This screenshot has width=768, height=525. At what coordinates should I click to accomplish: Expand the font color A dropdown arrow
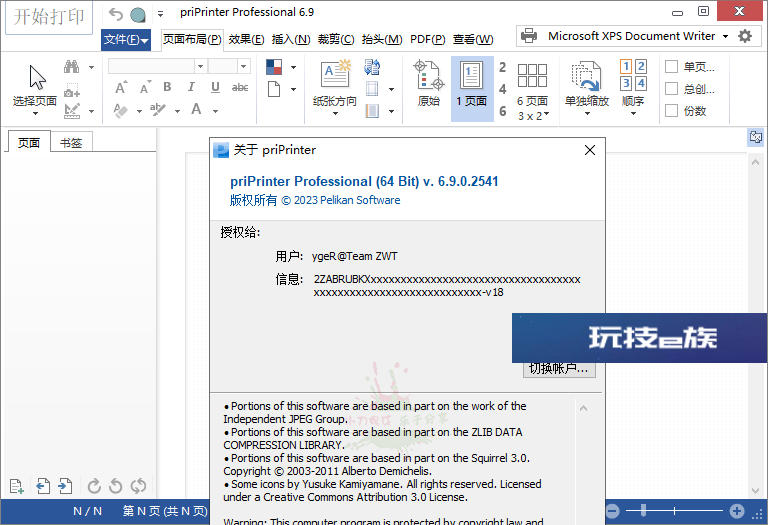[215, 111]
